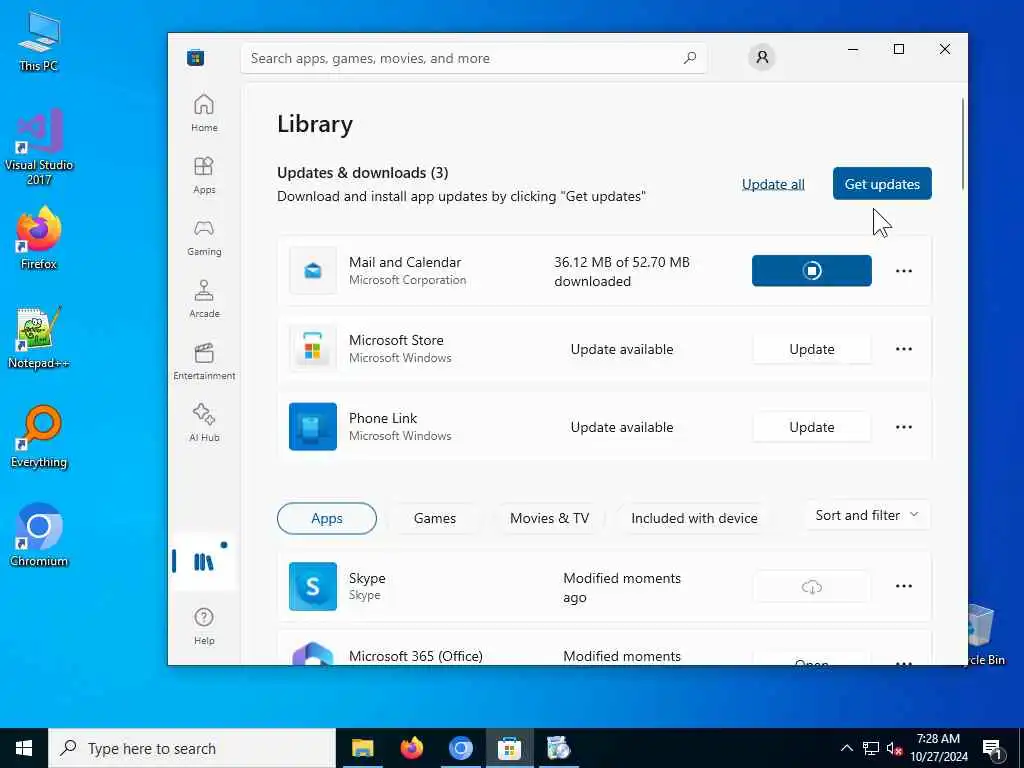Select the Chromium desktop icon

[x=39, y=536]
